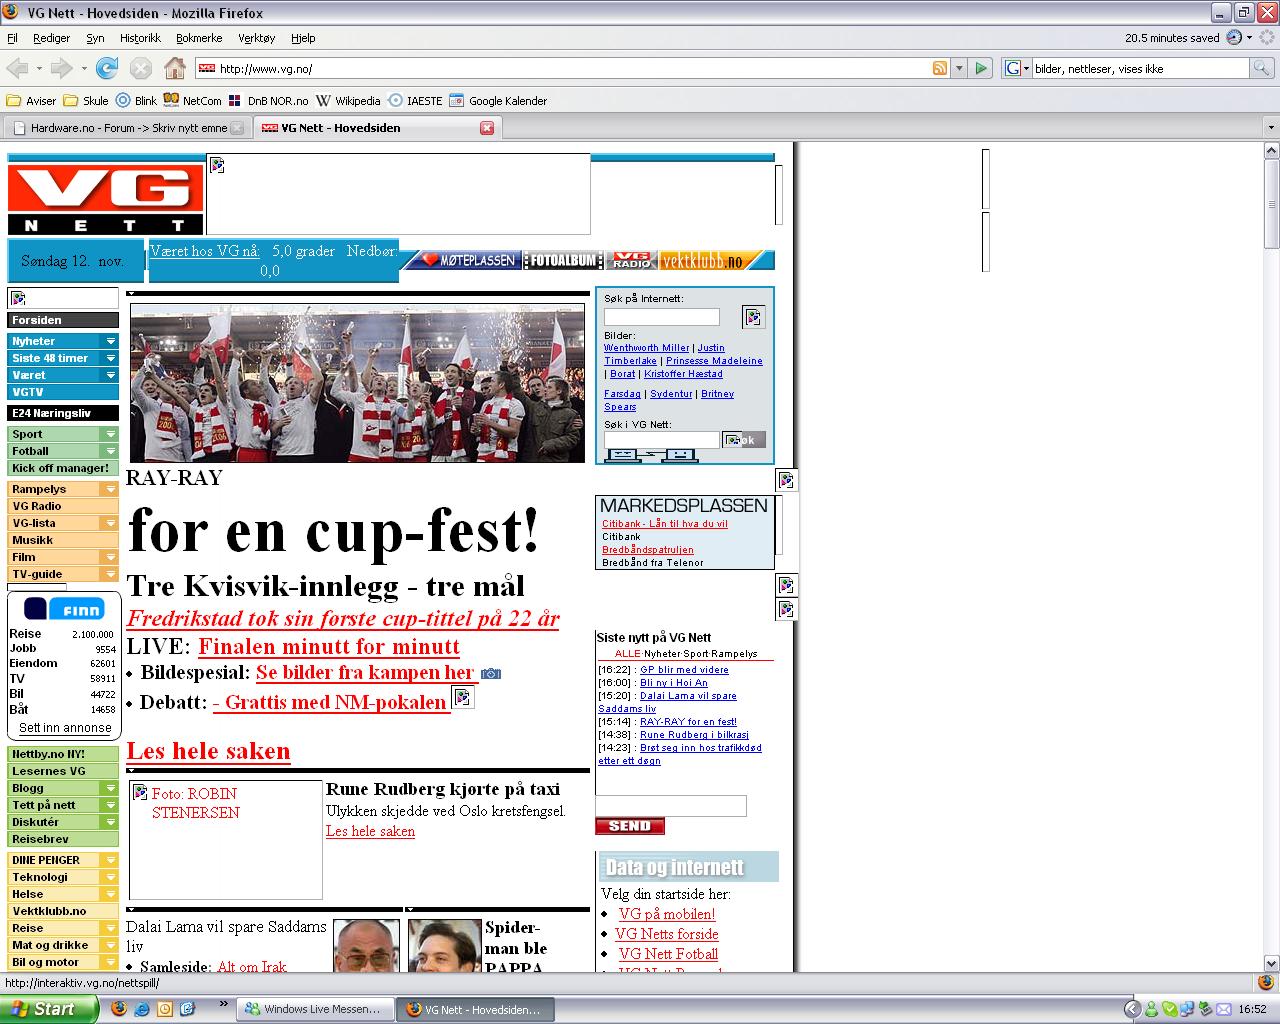Screen dimensions: 1280x1024
Task: Open the Fil menu
Action: 12,38
